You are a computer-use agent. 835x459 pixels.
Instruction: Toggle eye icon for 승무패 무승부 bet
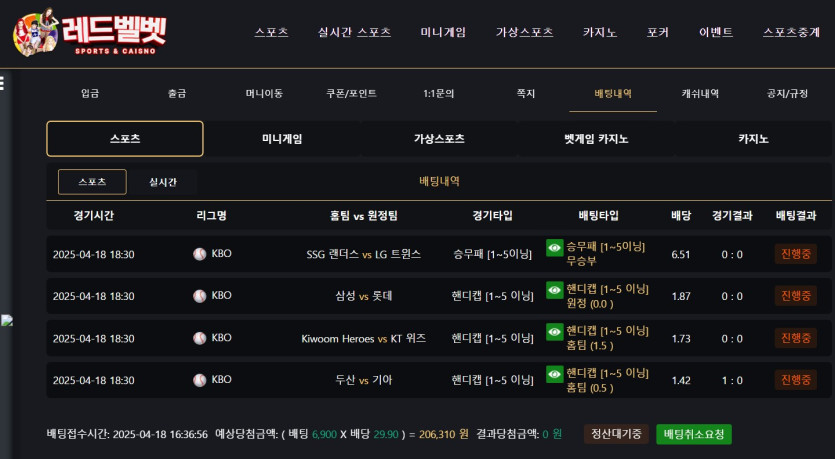click(x=554, y=246)
